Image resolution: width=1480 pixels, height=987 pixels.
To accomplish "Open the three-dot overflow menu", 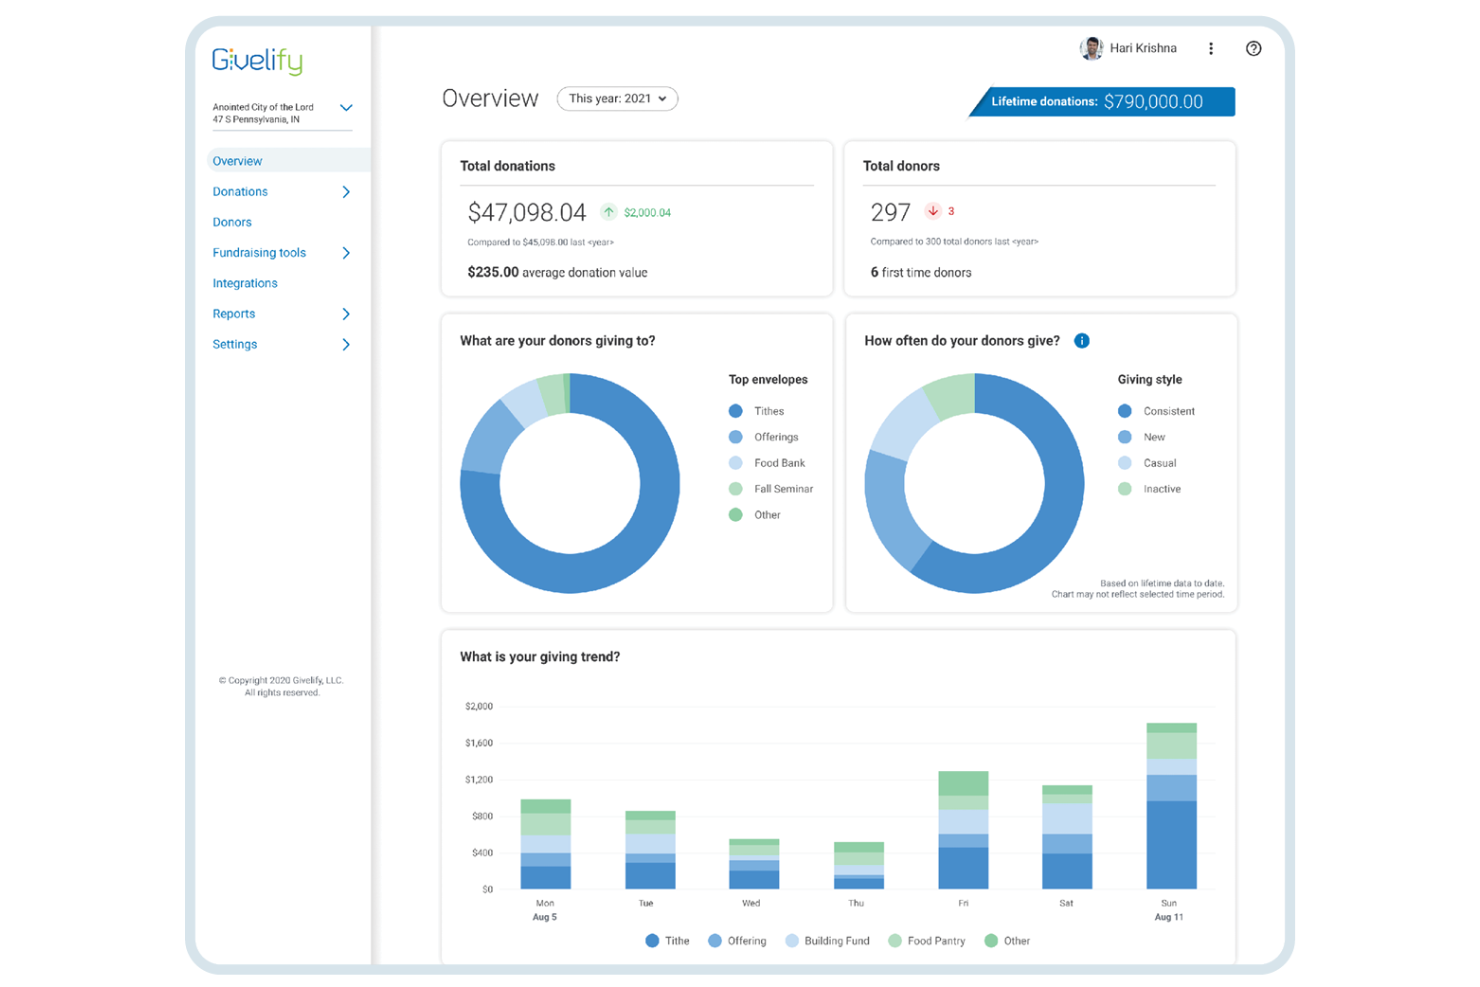I will click(1211, 47).
